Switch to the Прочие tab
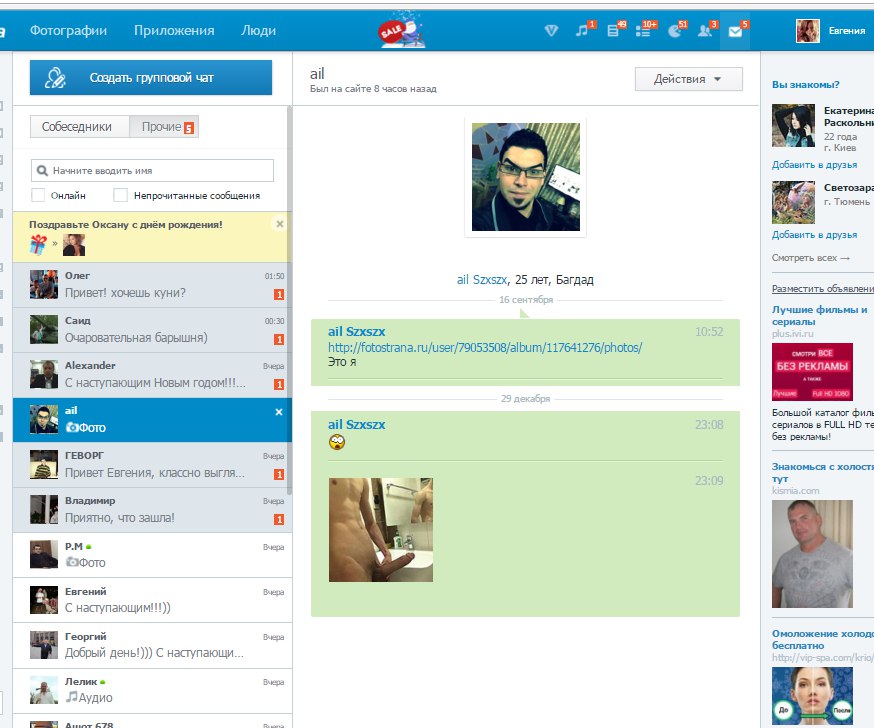Image resolution: width=874 pixels, height=728 pixels. coord(165,127)
